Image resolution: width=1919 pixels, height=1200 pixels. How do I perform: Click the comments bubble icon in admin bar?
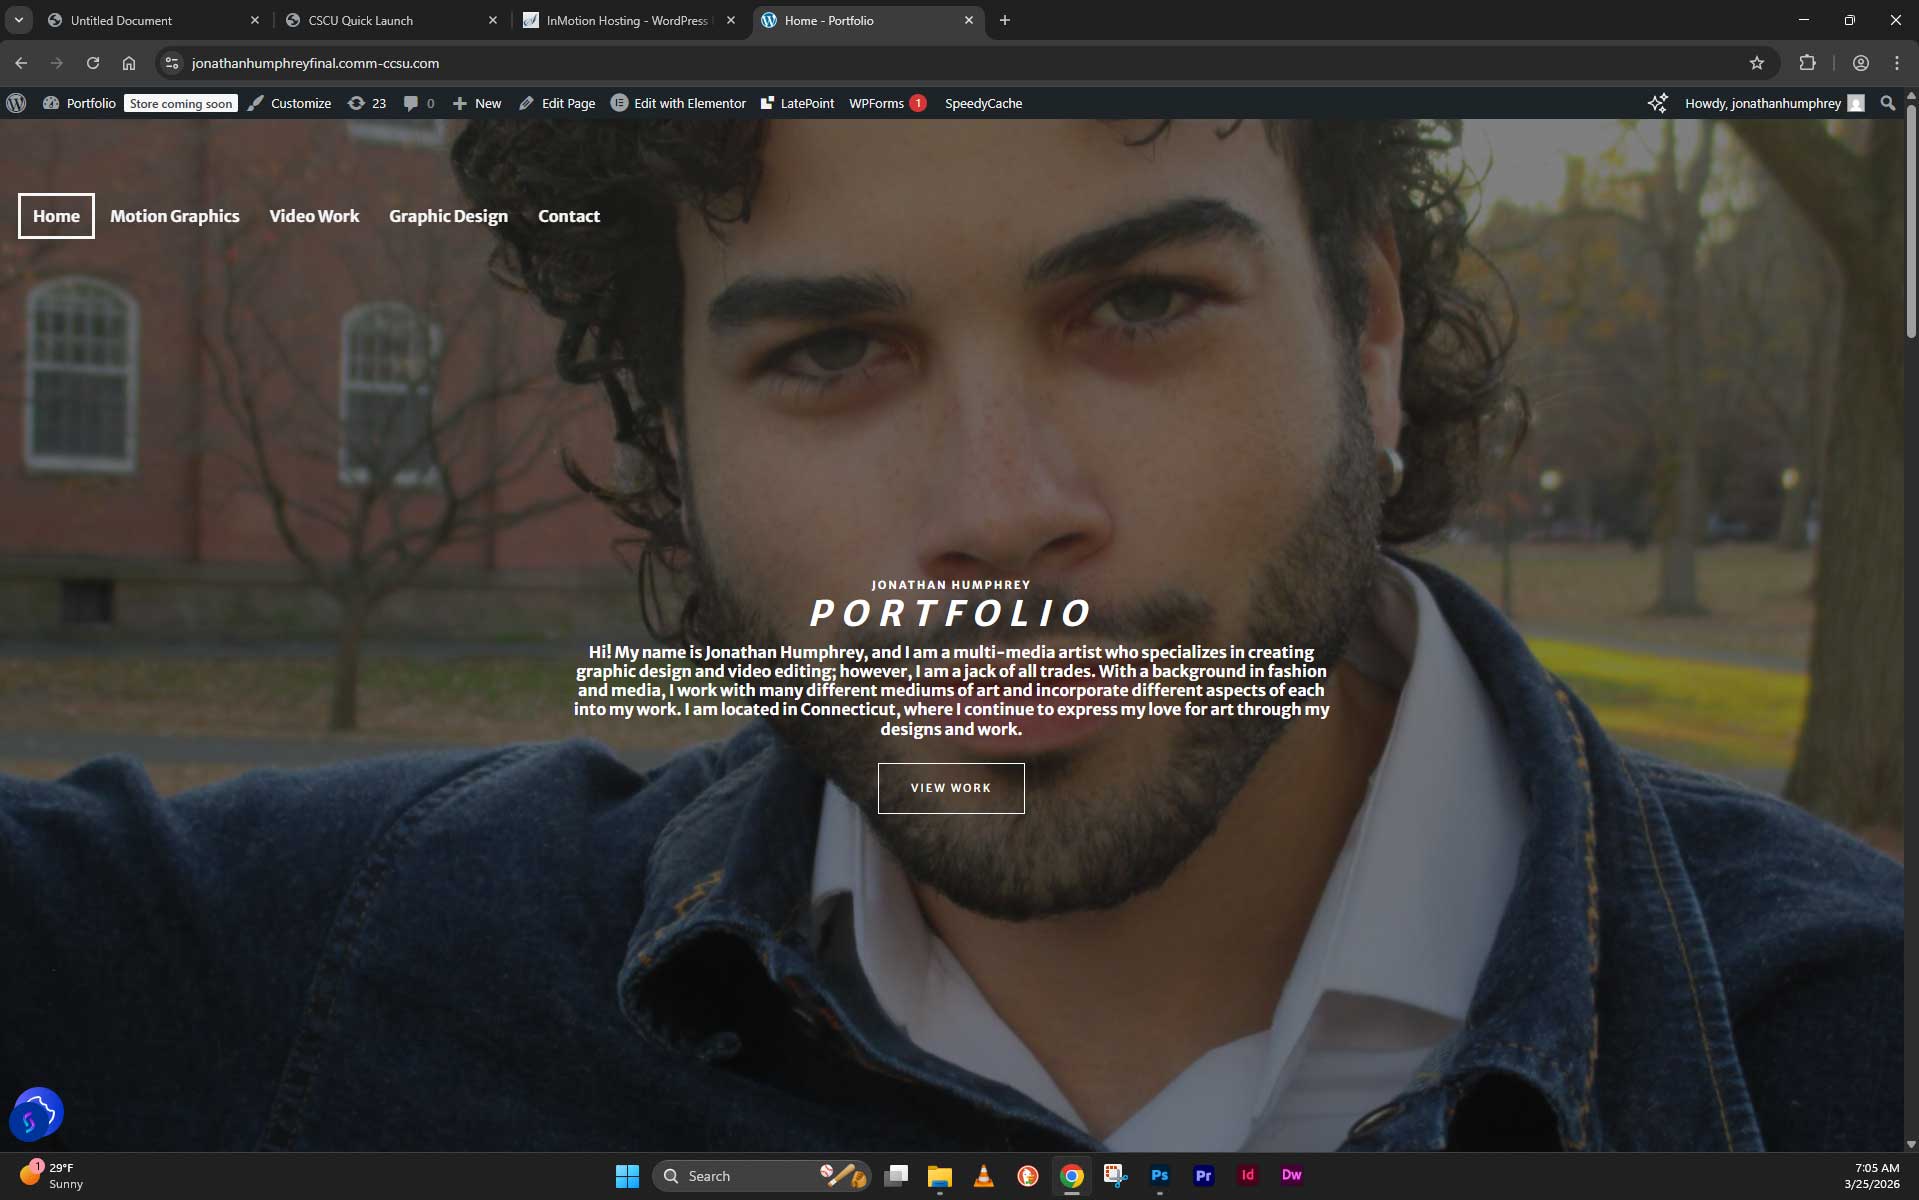tap(412, 103)
